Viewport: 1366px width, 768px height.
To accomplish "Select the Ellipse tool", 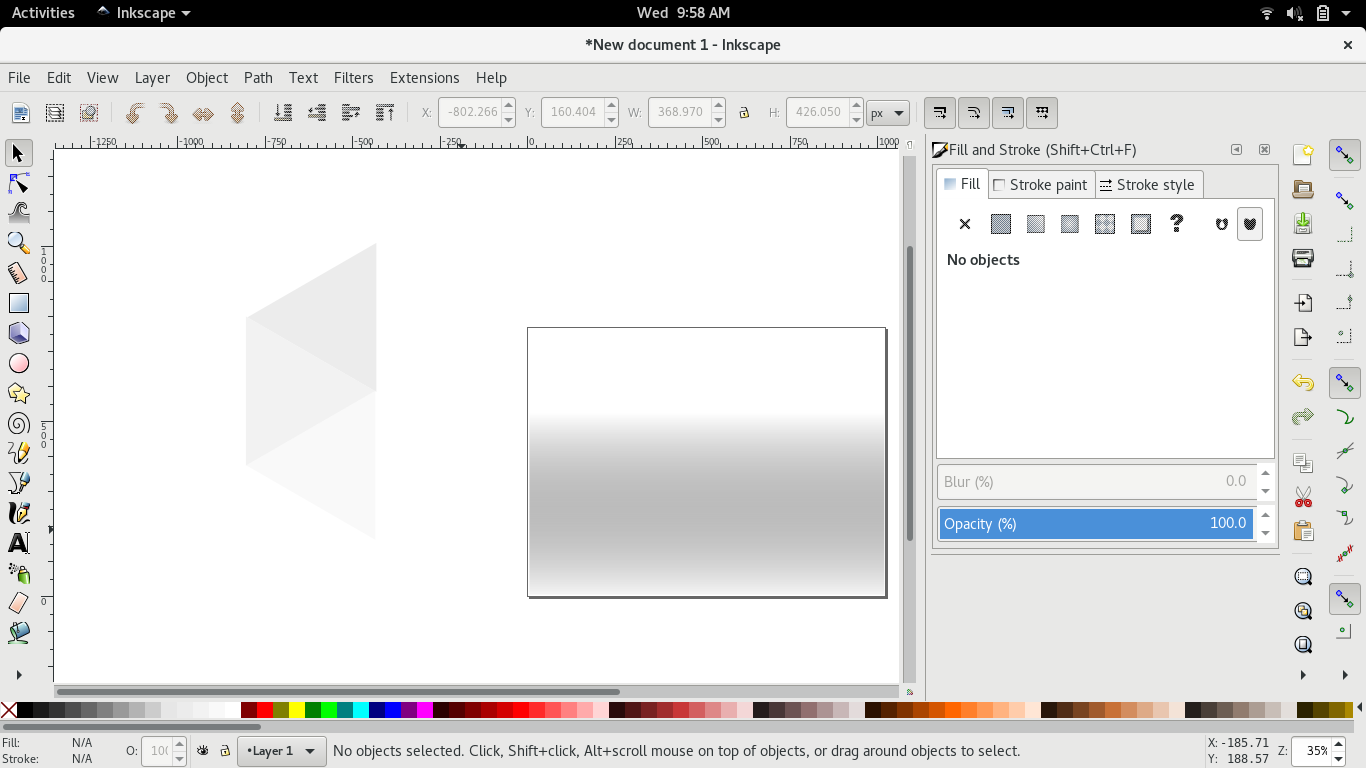I will pyautogui.click(x=19, y=363).
